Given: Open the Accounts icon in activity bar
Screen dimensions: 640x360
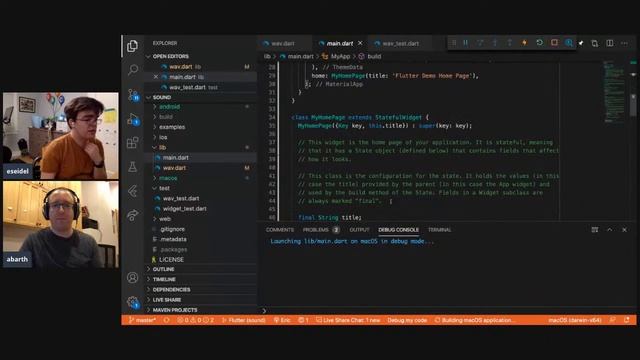Looking at the screenshot, I should [x=132, y=278].
